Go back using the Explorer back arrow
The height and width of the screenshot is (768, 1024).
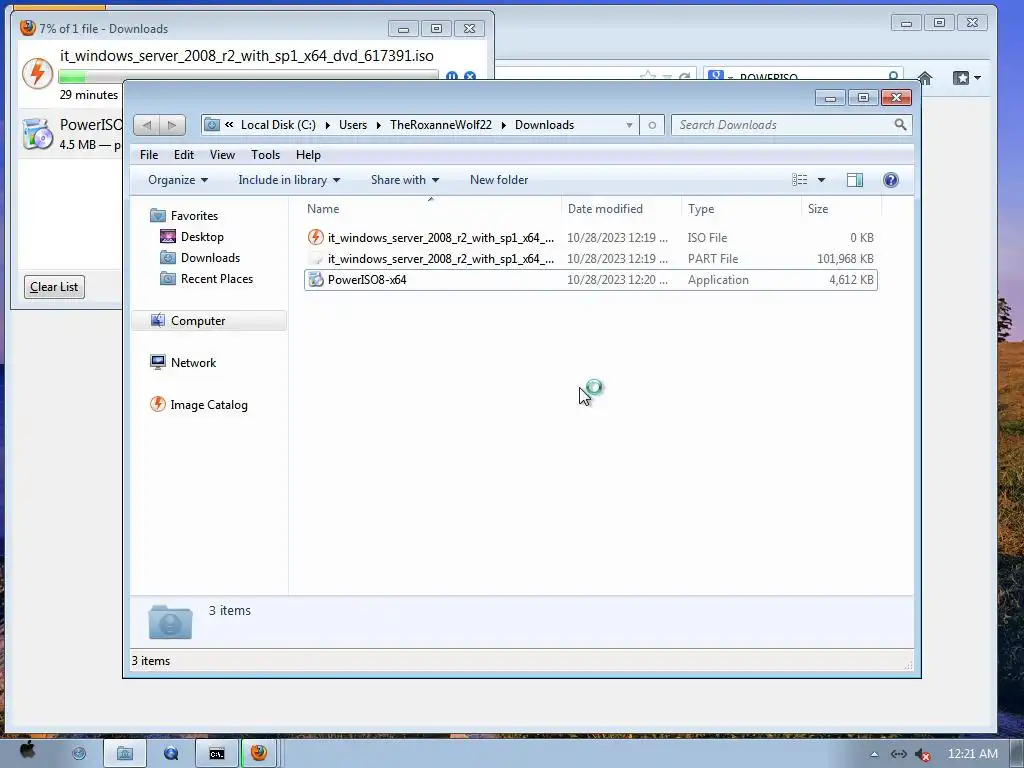pos(147,125)
